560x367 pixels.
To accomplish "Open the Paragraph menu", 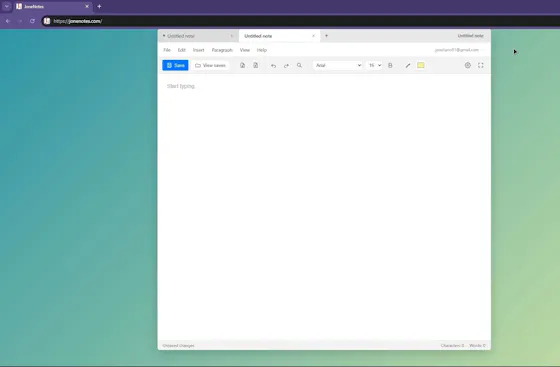I will (222, 50).
